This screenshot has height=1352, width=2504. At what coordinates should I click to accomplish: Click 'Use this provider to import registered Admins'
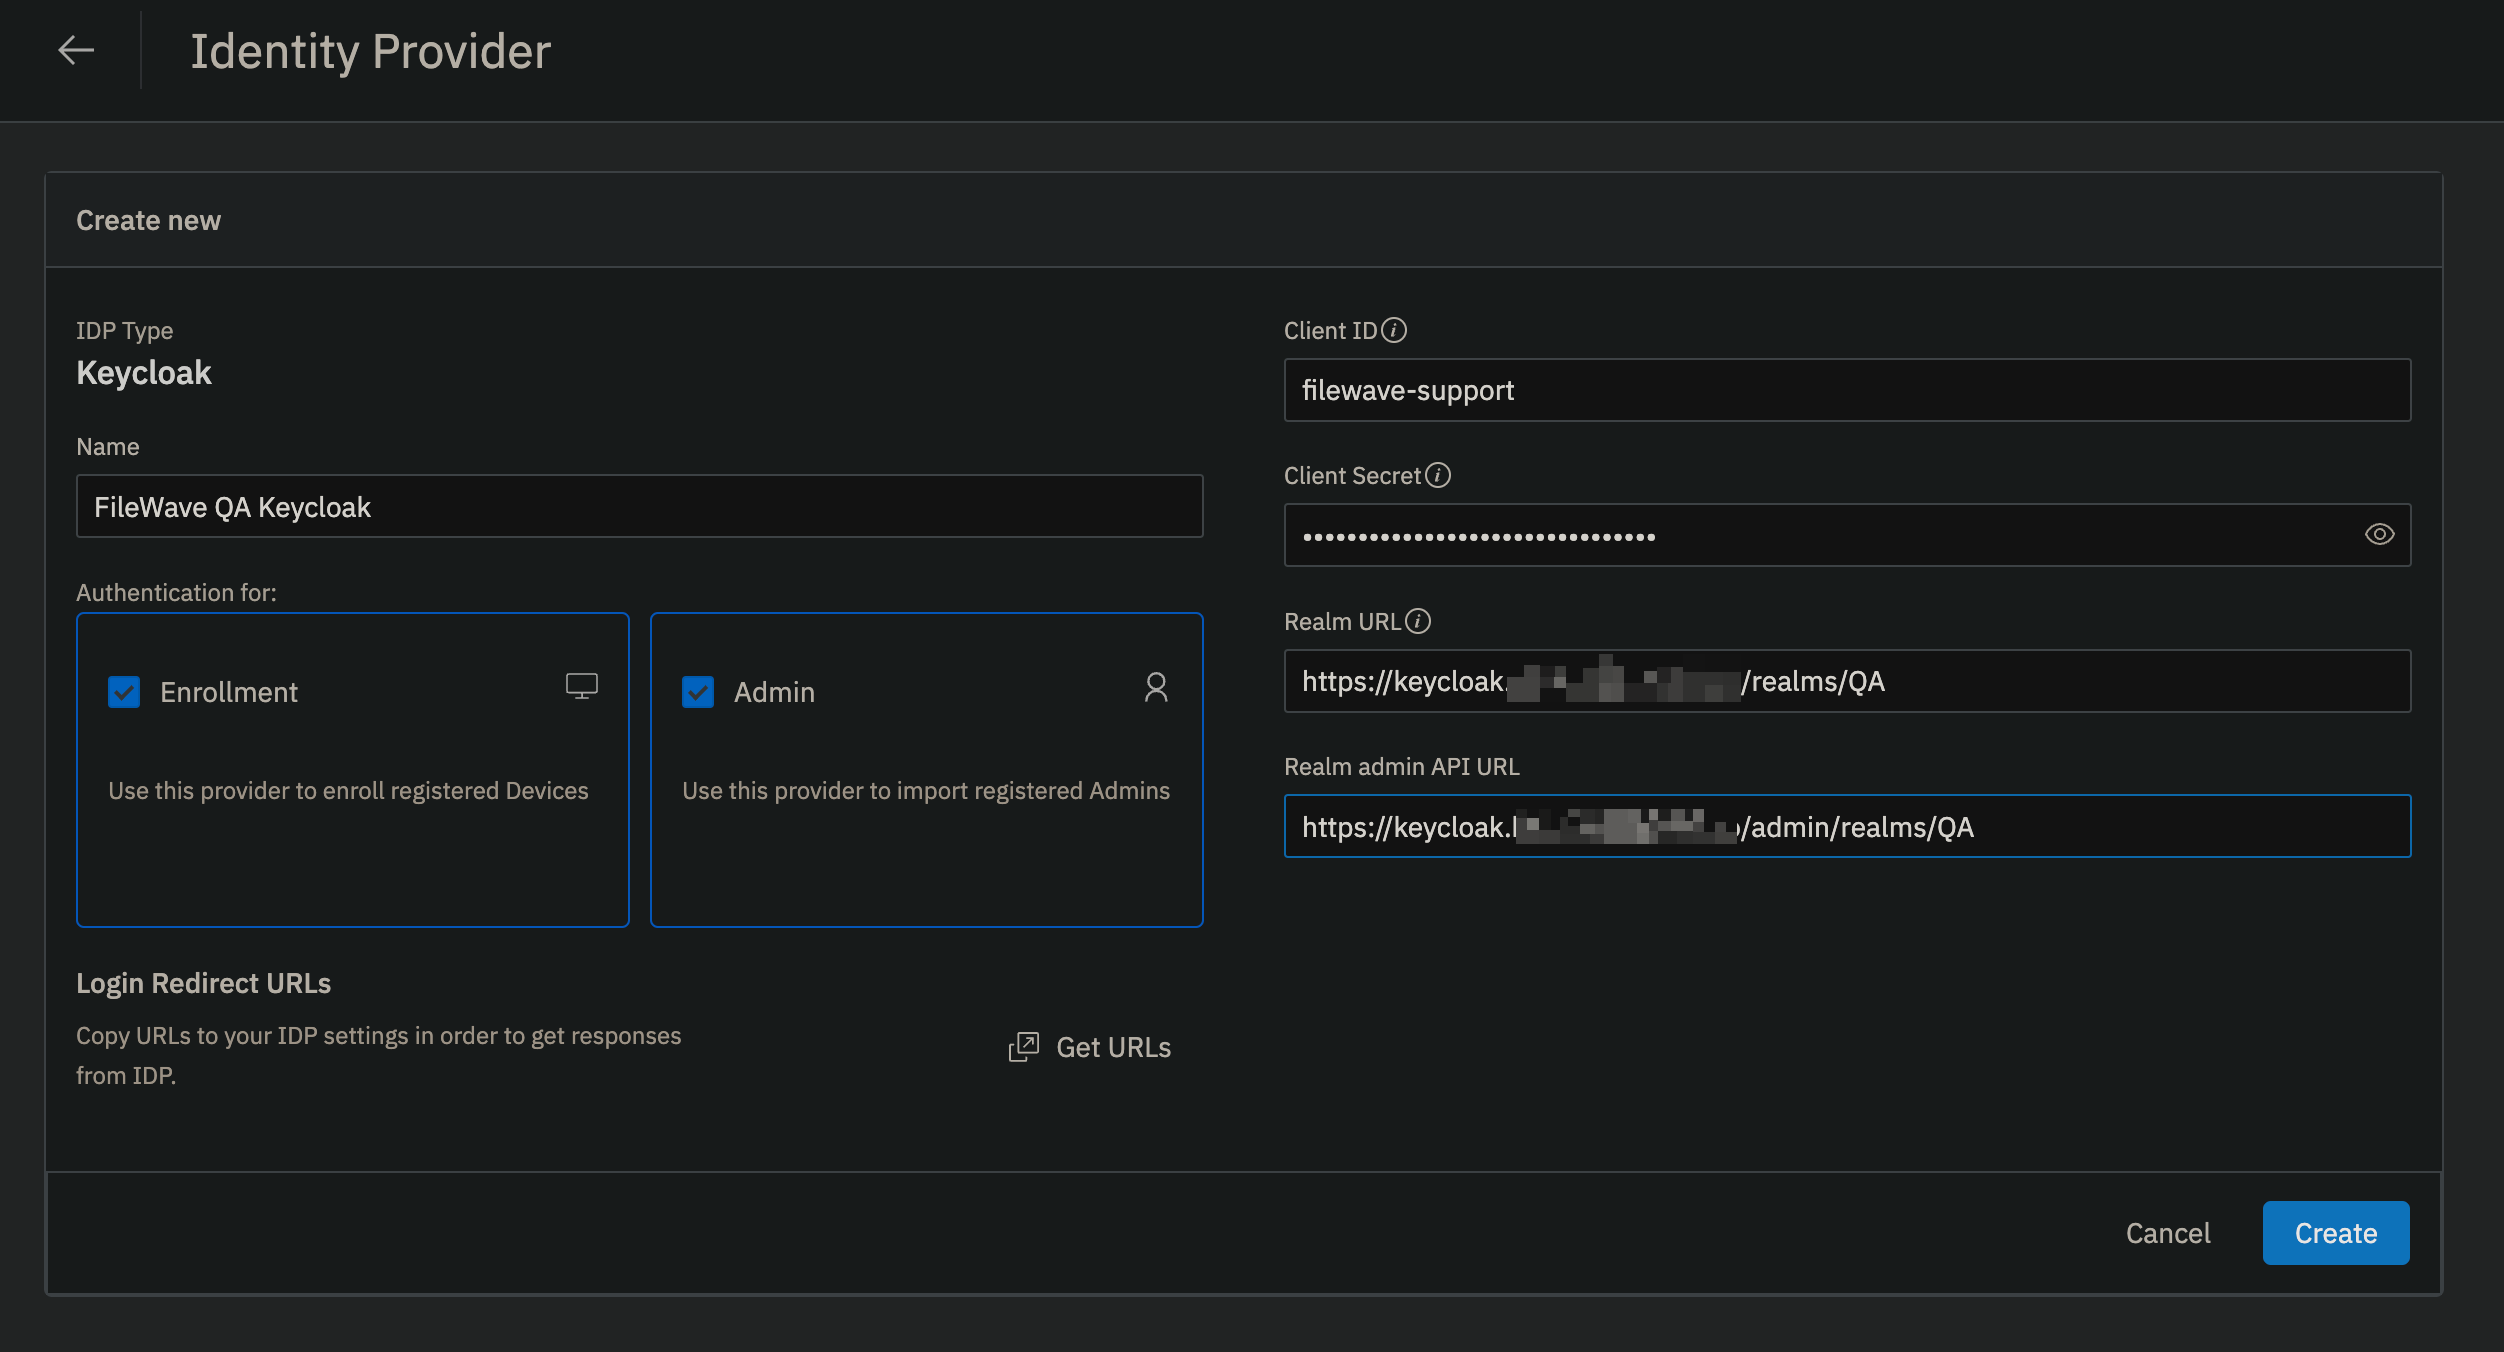926,791
